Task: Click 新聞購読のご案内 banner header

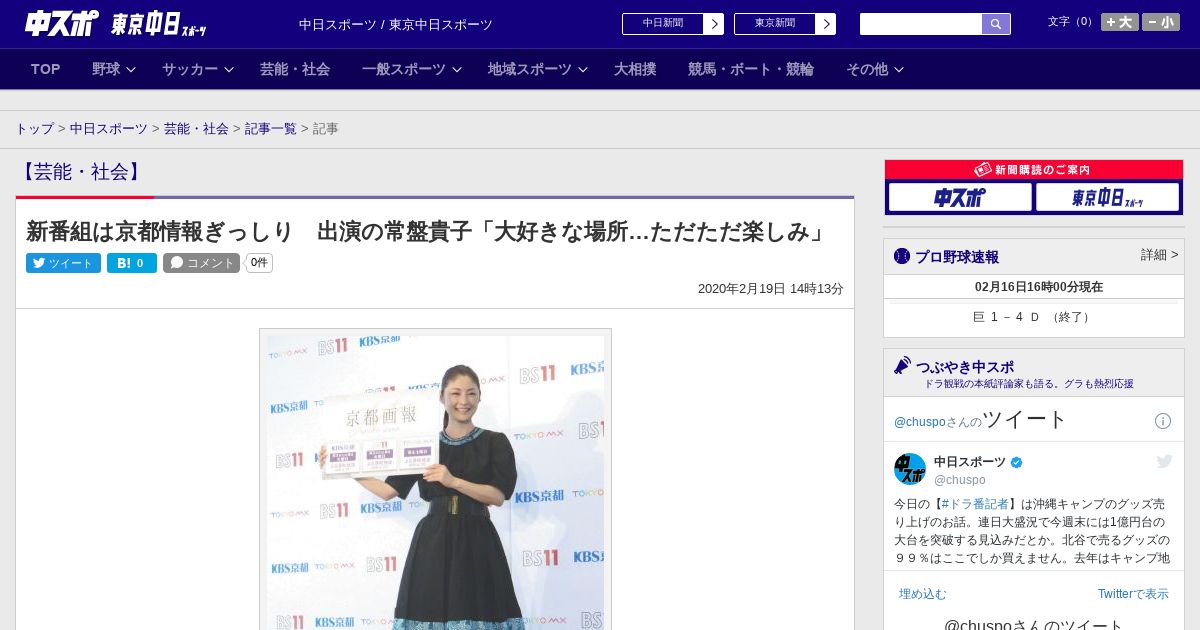Action: [x=1034, y=170]
